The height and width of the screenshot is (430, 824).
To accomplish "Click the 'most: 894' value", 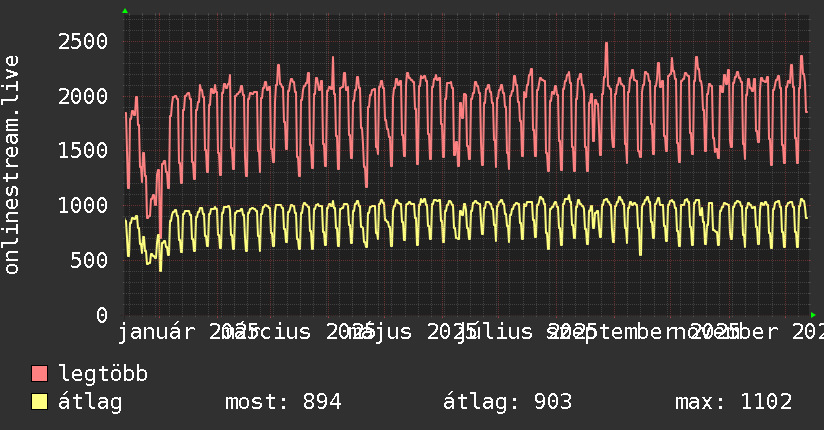I will pyautogui.click(x=283, y=402).
